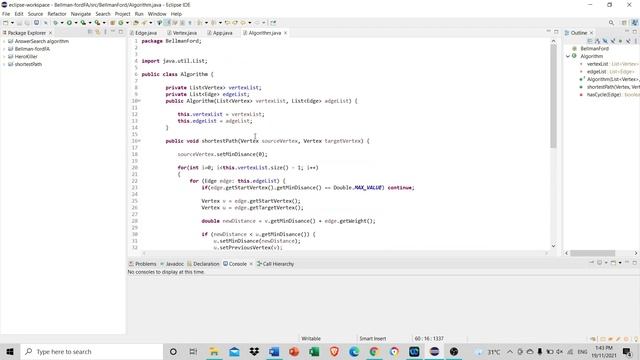
Task: Expand the AnswerSearch algorithm project
Action: tap(4, 41)
